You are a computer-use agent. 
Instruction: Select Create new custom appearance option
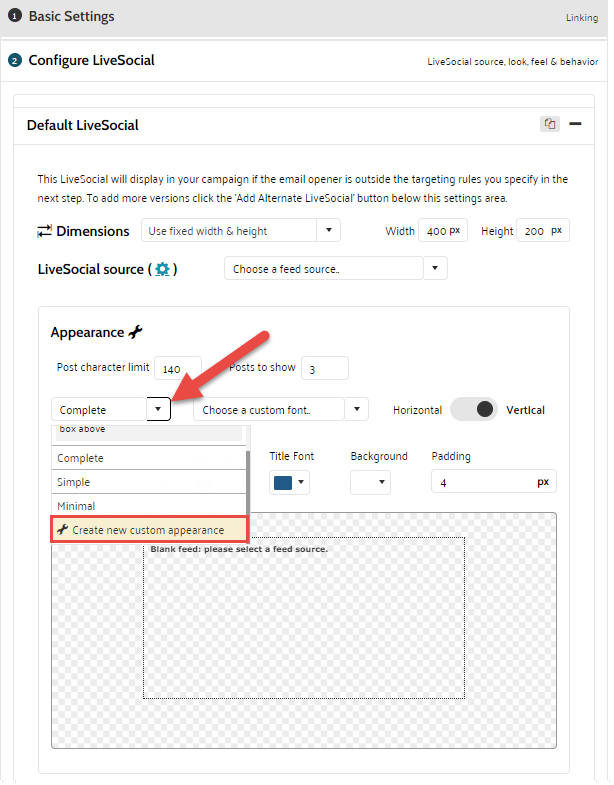tap(149, 529)
